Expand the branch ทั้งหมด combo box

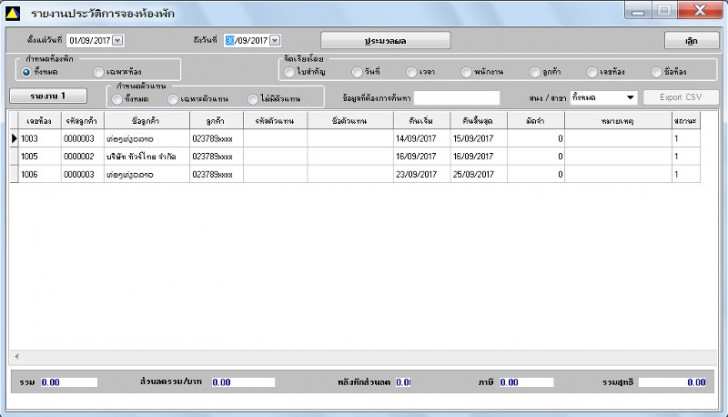coord(630,98)
